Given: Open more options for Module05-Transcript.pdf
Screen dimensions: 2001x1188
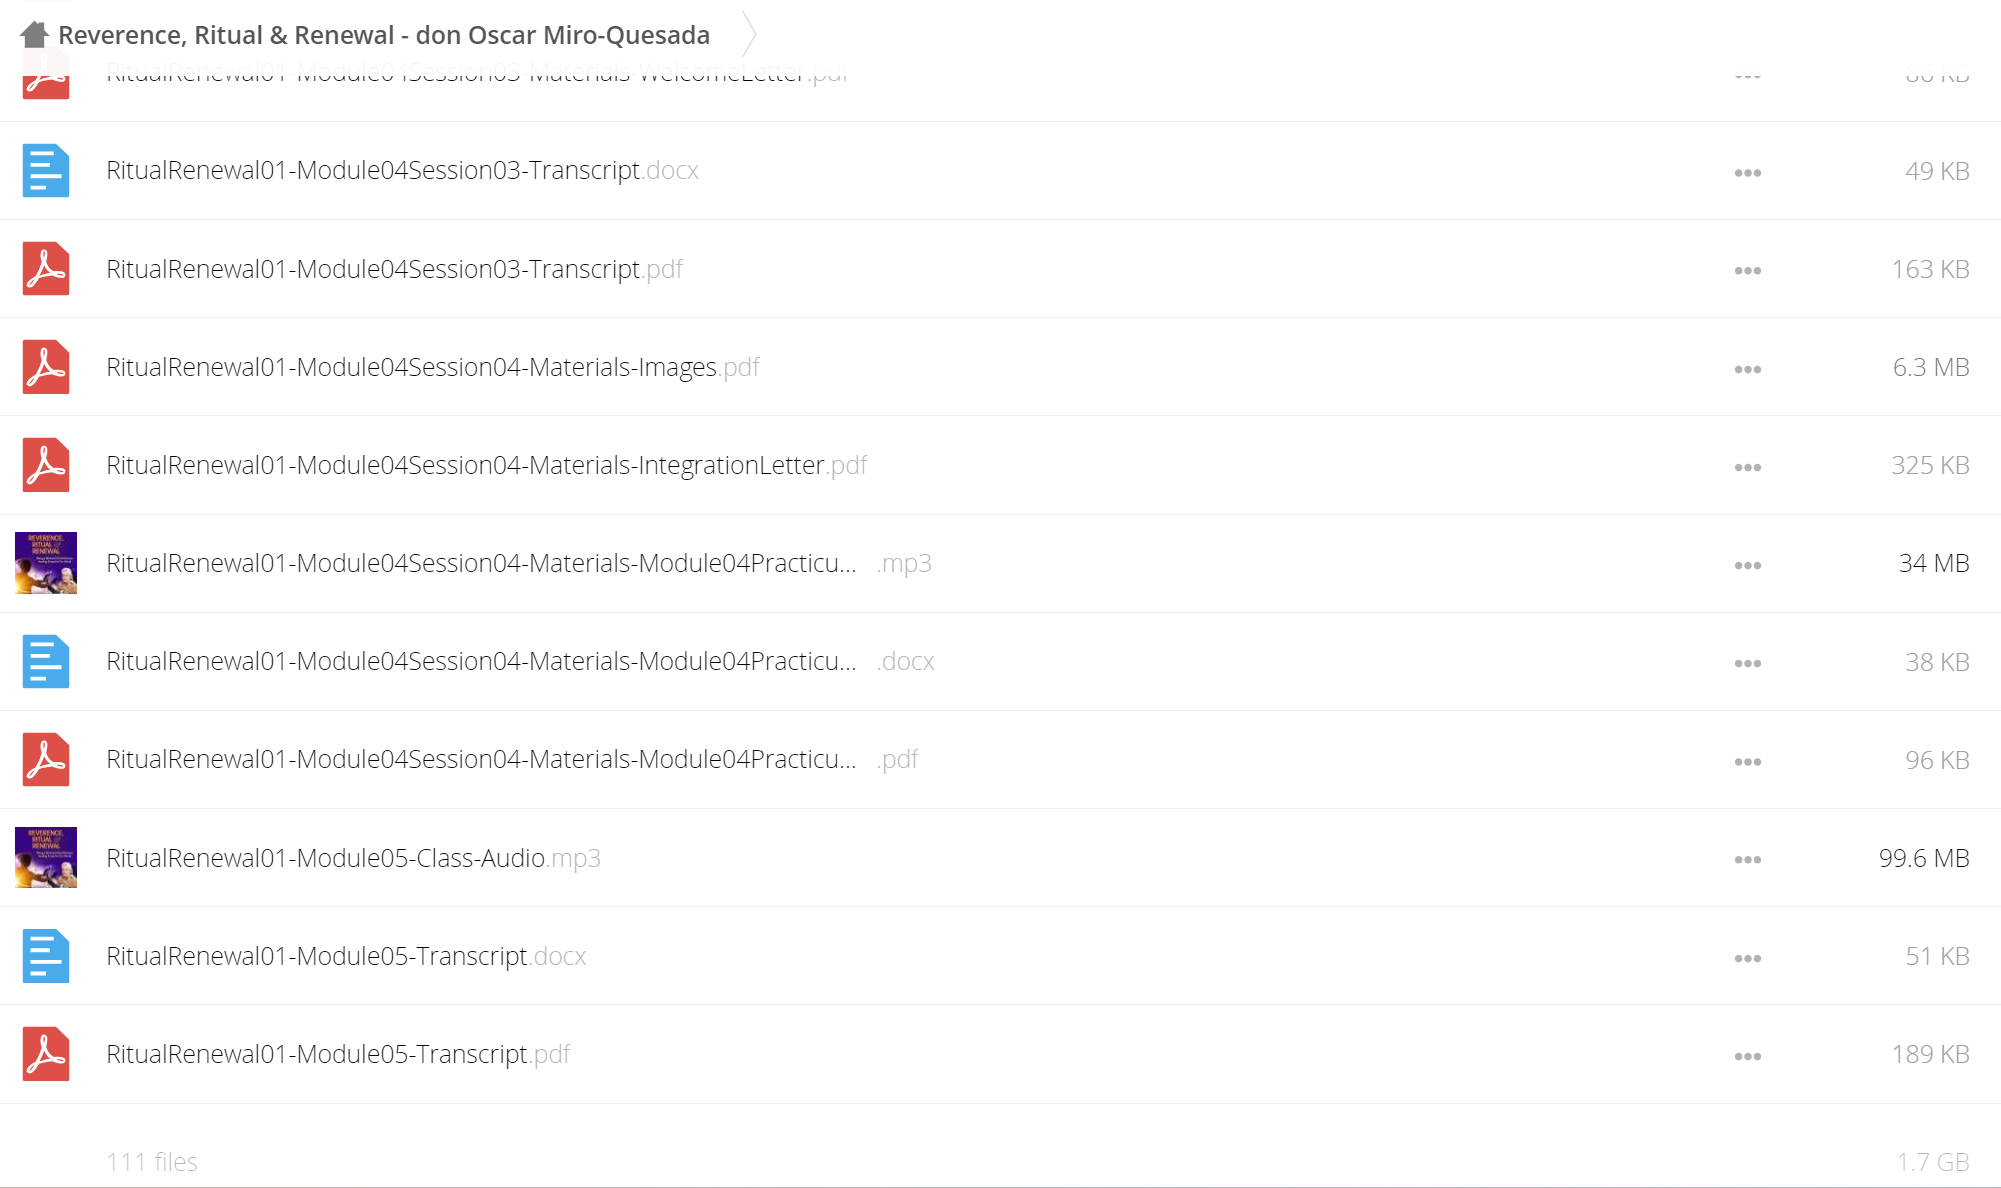Looking at the screenshot, I should pyautogui.click(x=1748, y=1057).
